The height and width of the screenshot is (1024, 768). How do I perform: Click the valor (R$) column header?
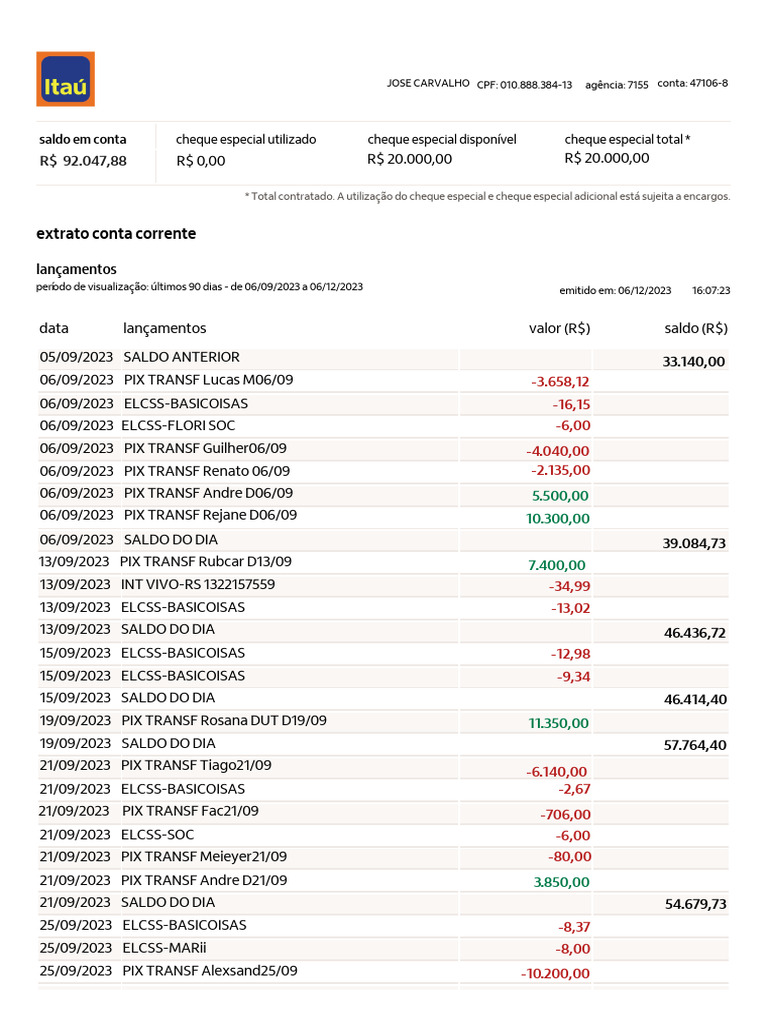coord(560,328)
